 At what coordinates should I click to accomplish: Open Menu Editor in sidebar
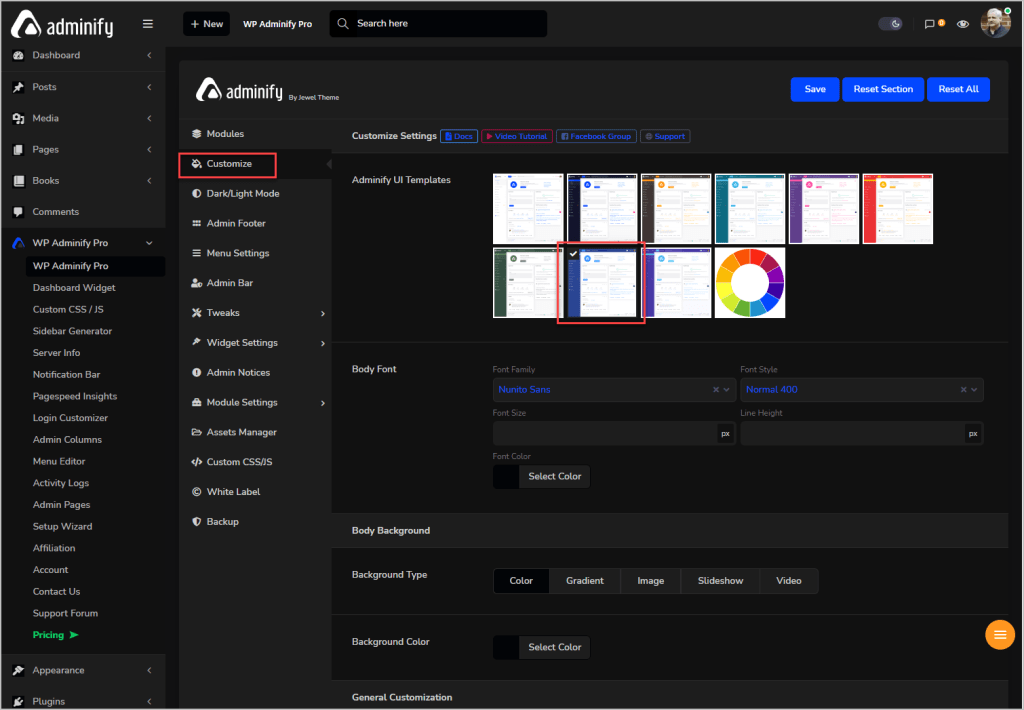coord(59,461)
